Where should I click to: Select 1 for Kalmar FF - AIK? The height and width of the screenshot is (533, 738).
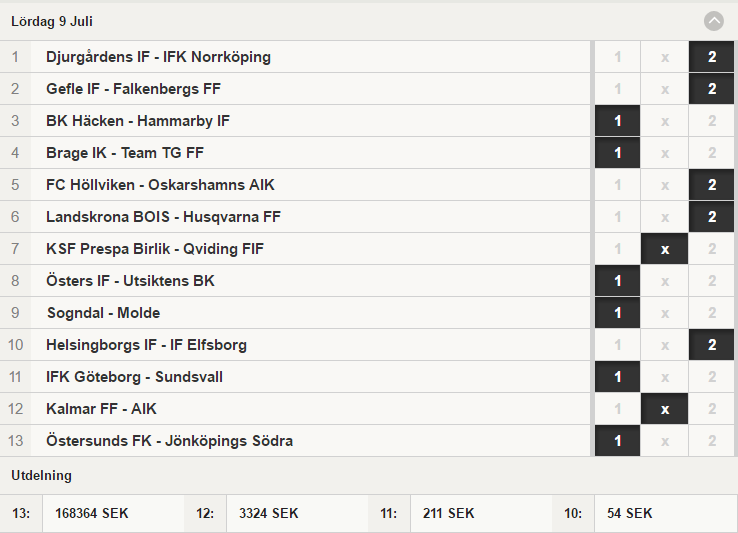pyautogui.click(x=618, y=409)
